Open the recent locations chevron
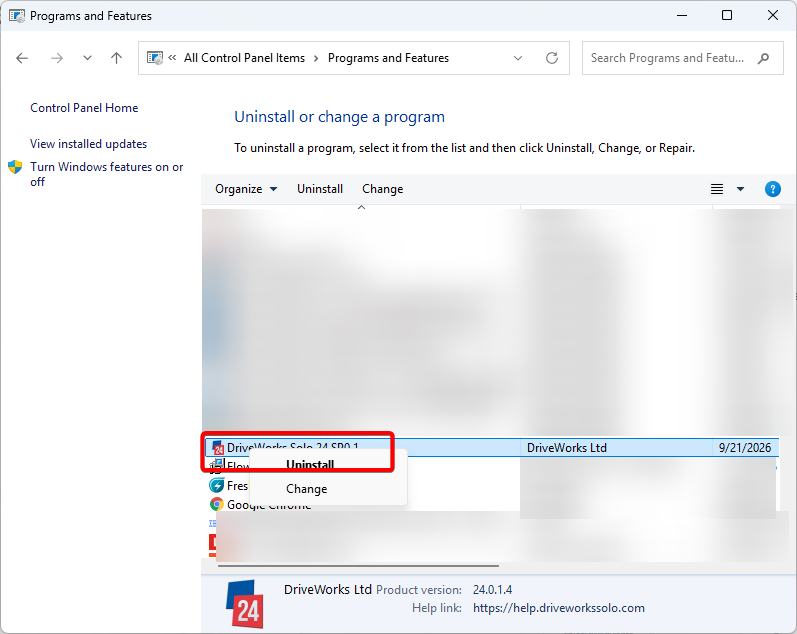Screen dimensions: 797x634 [x=87, y=58]
